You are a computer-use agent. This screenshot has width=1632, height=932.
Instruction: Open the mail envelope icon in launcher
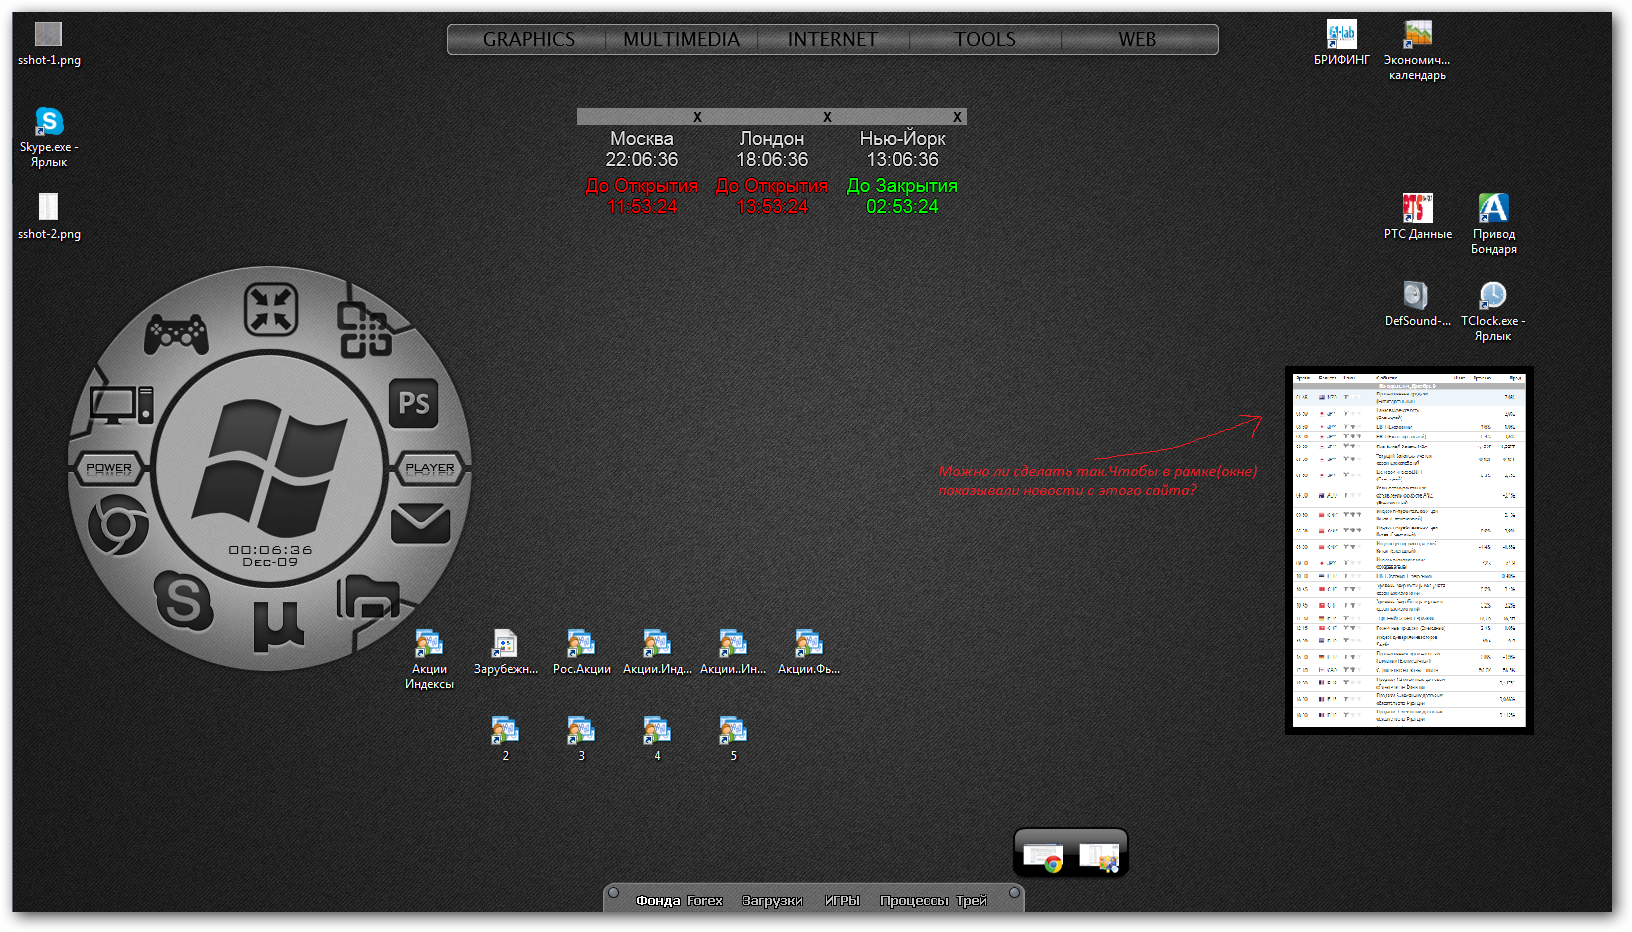[420, 523]
